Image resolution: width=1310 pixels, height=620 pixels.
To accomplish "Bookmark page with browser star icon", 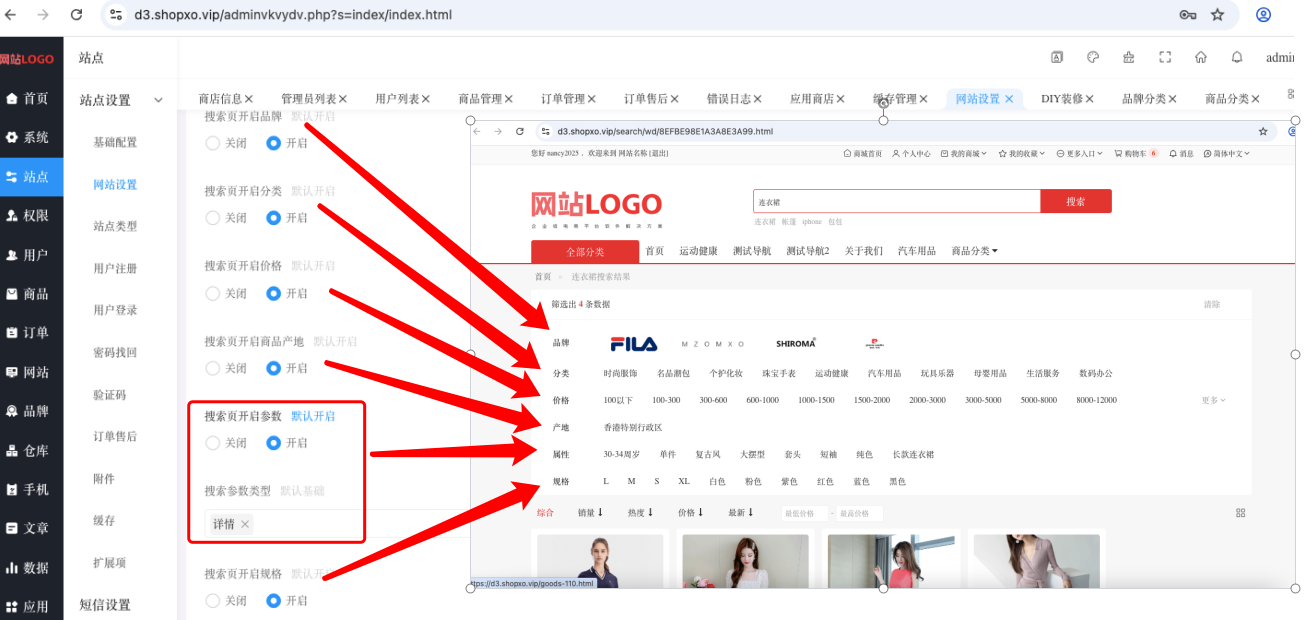I will [x=1217, y=15].
